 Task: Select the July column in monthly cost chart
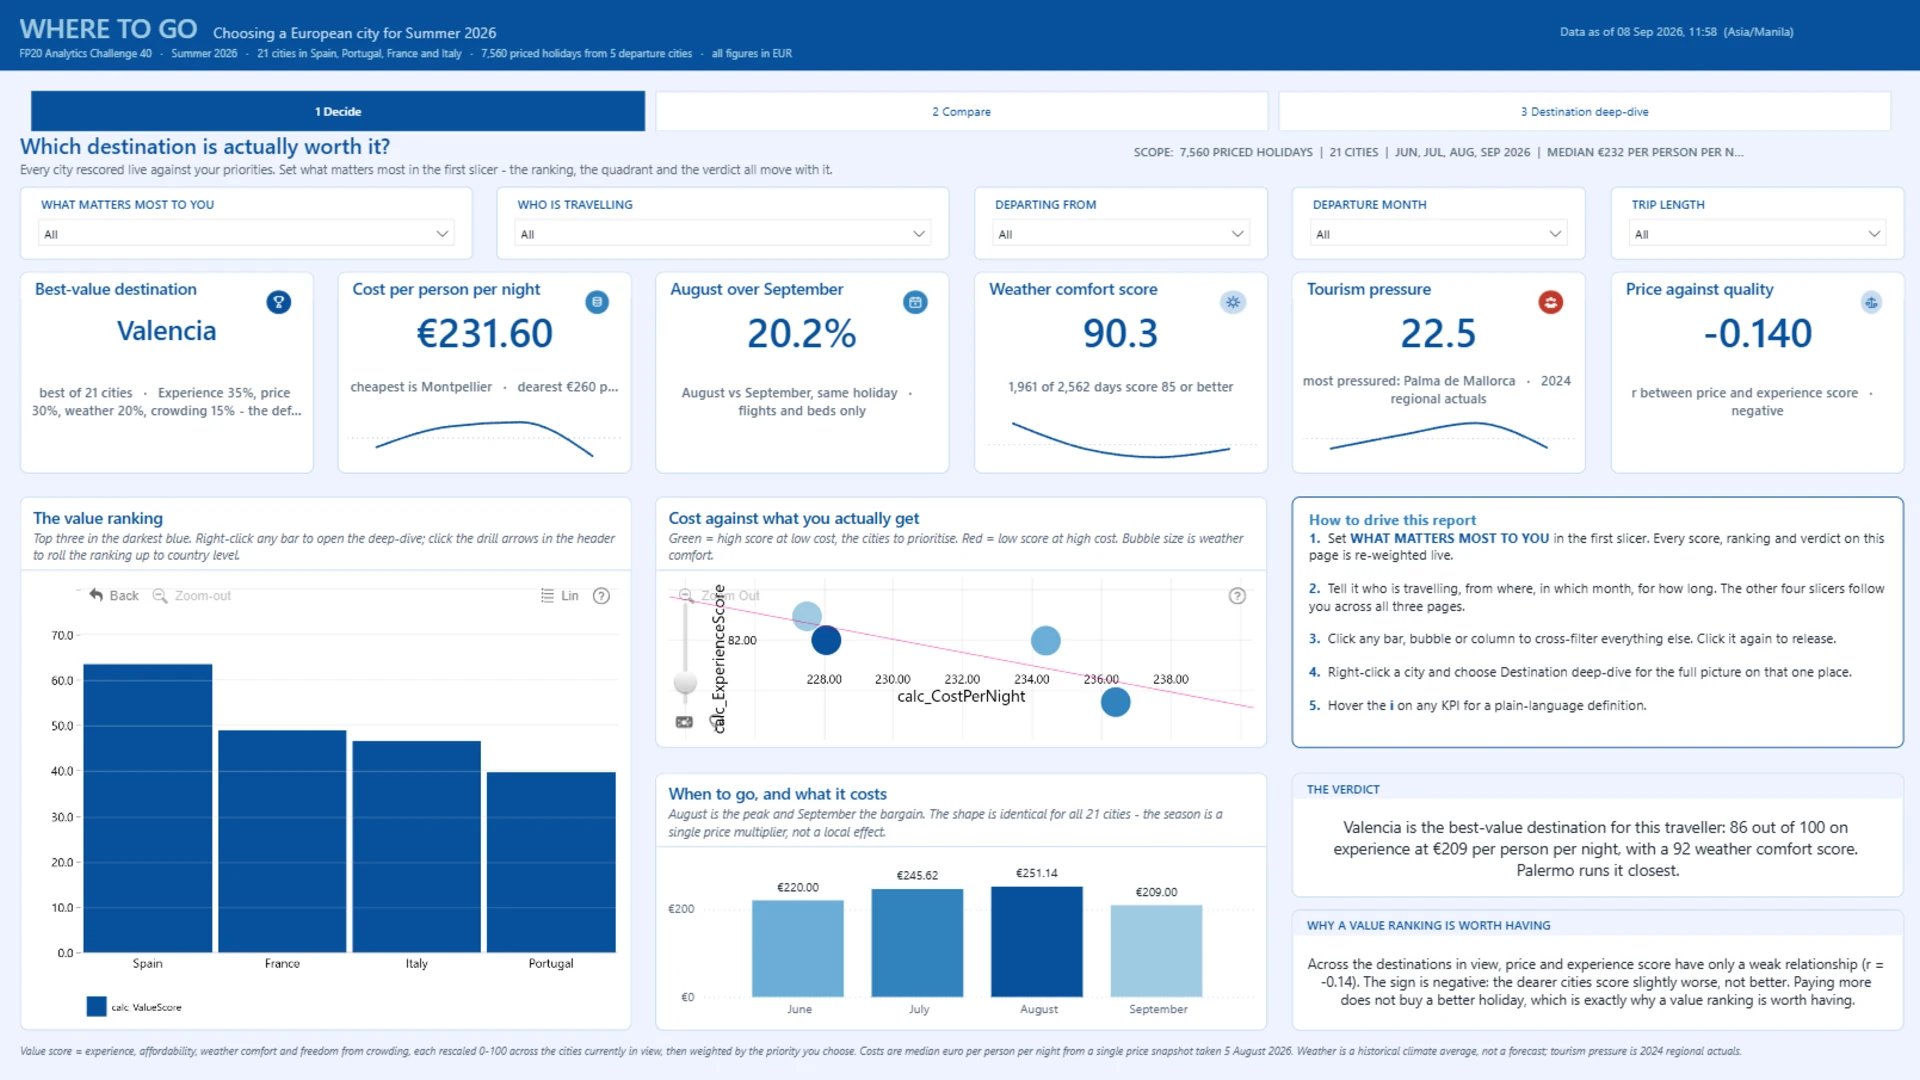[x=918, y=943]
